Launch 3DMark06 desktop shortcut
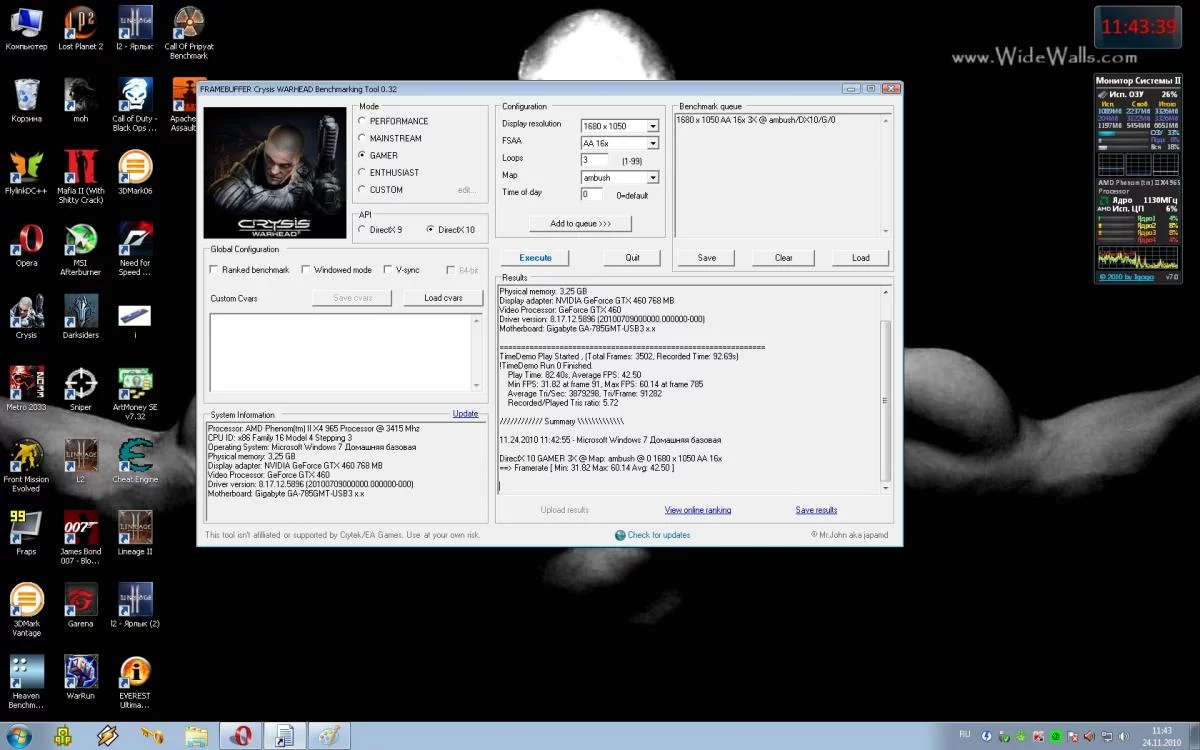 (135, 168)
